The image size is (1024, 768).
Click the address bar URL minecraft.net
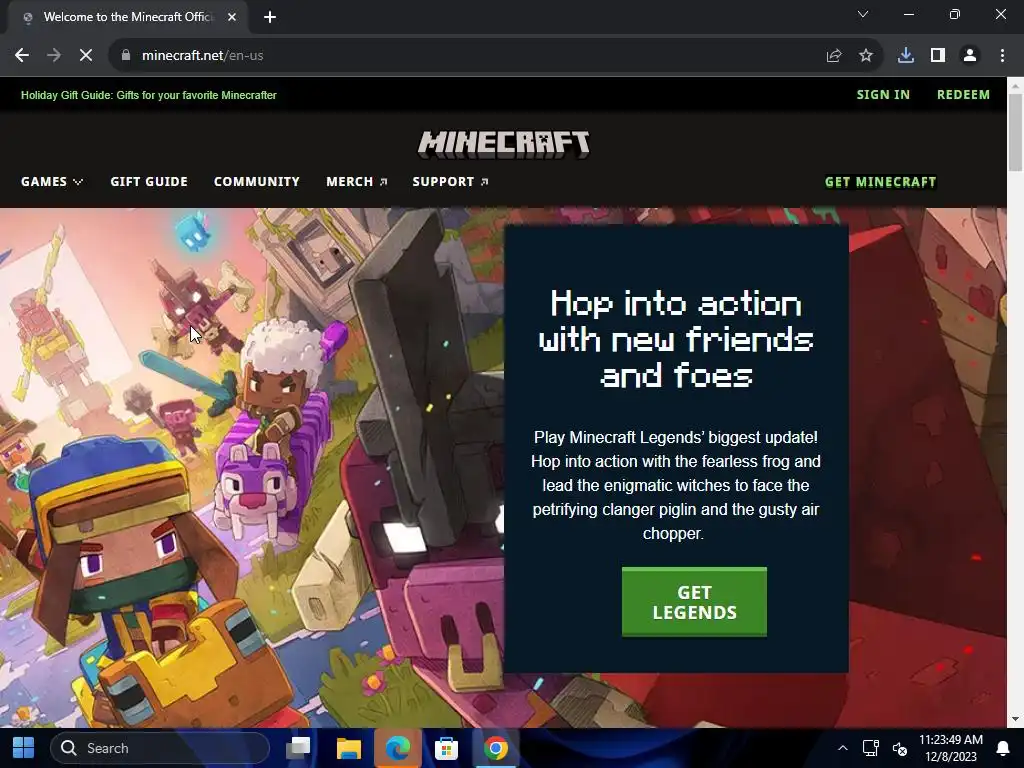(x=202, y=56)
